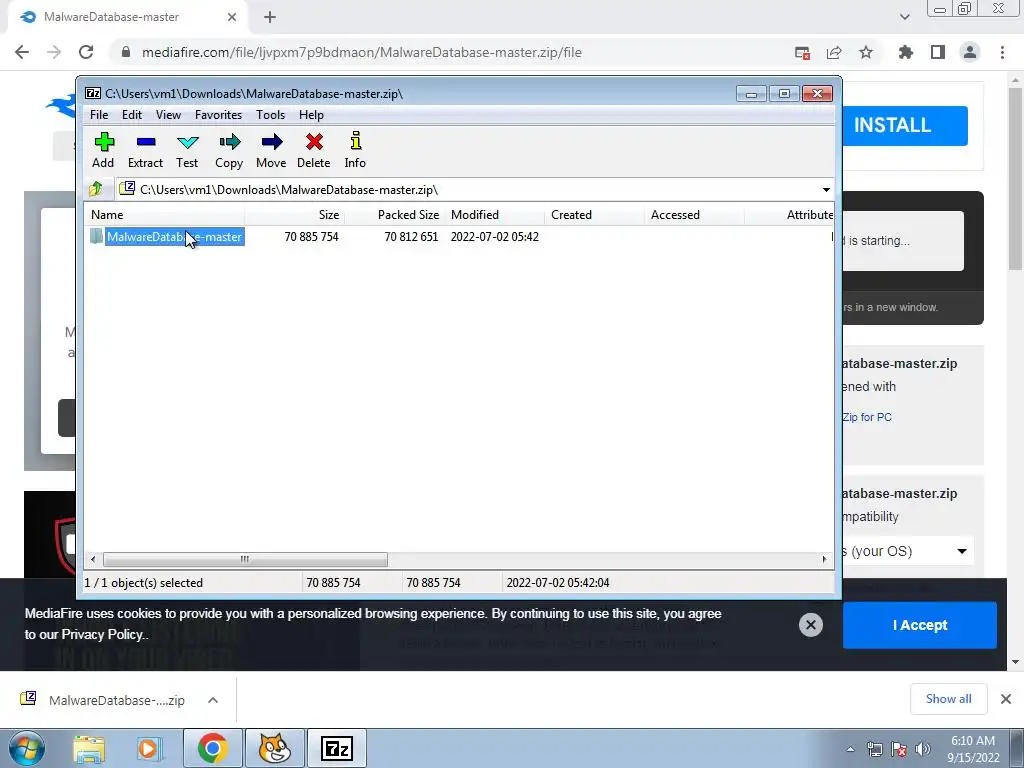The width and height of the screenshot is (1024, 768).
Task: Sort by Name column header
Action: [x=165, y=215]
